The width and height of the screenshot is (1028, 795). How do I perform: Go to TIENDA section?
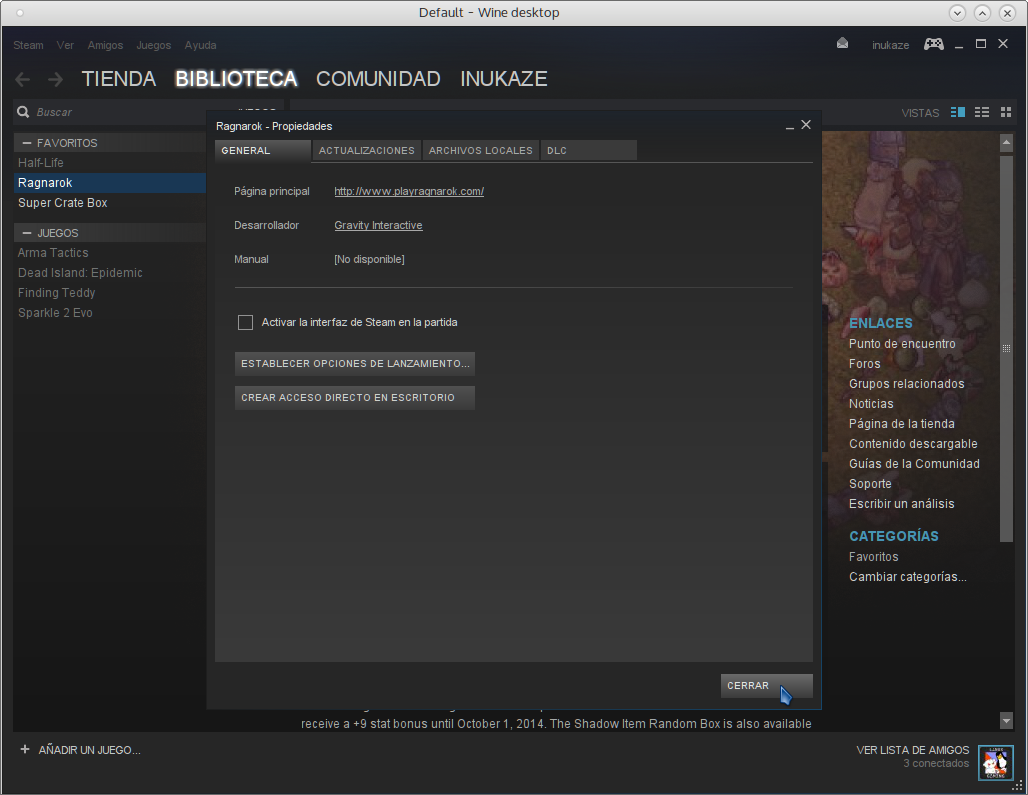point(119,79)
